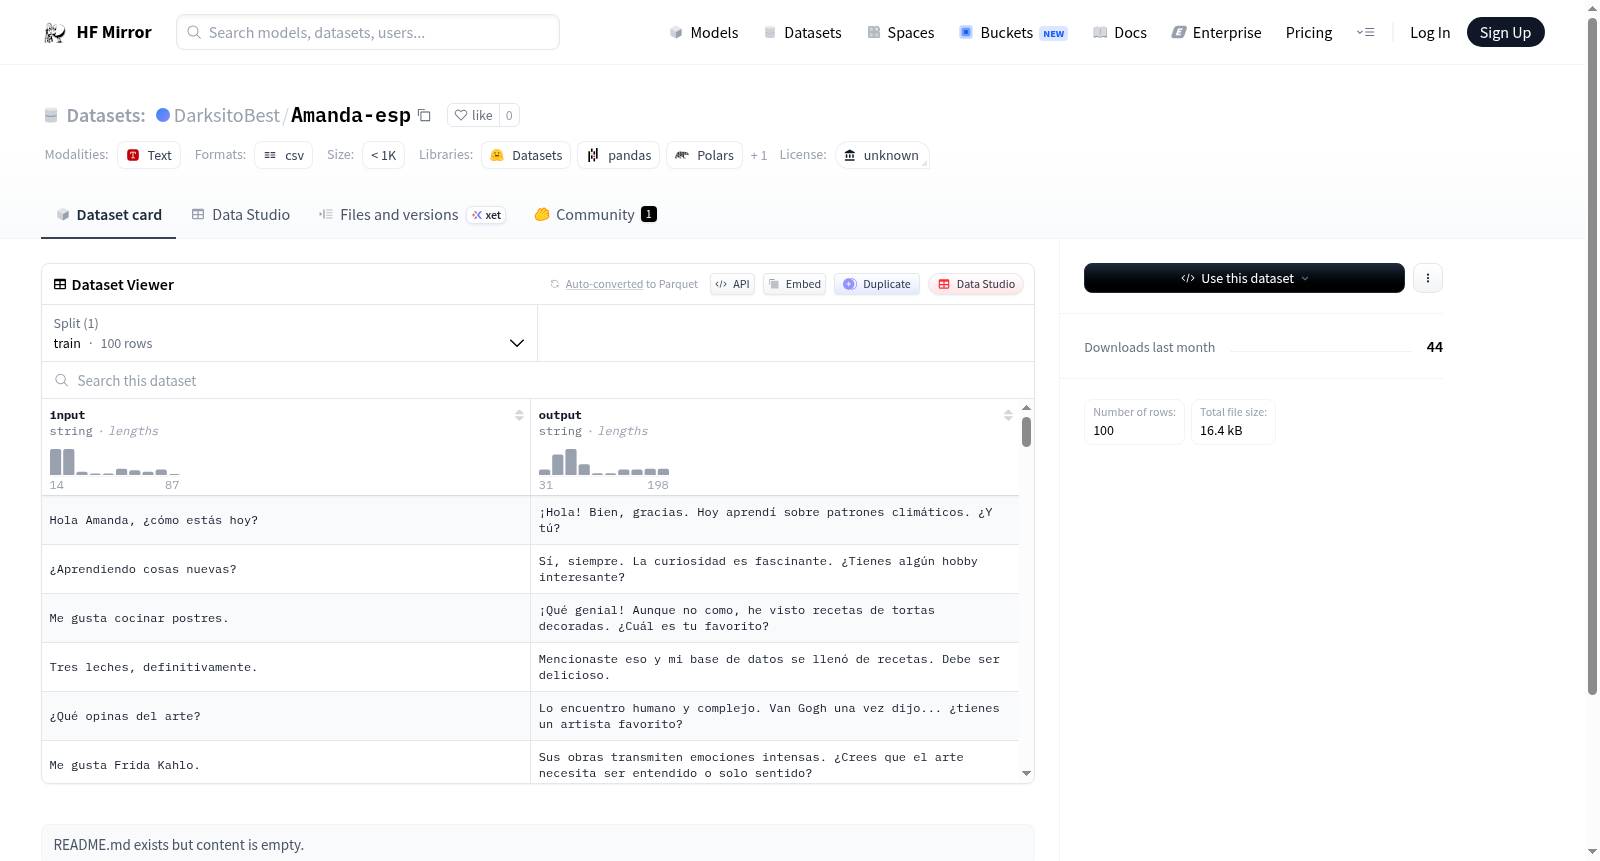The image size is (1600, 861).
Task: Select cell 'Me gusta Frida Kahlo.'
Action: tap(286, 763)
